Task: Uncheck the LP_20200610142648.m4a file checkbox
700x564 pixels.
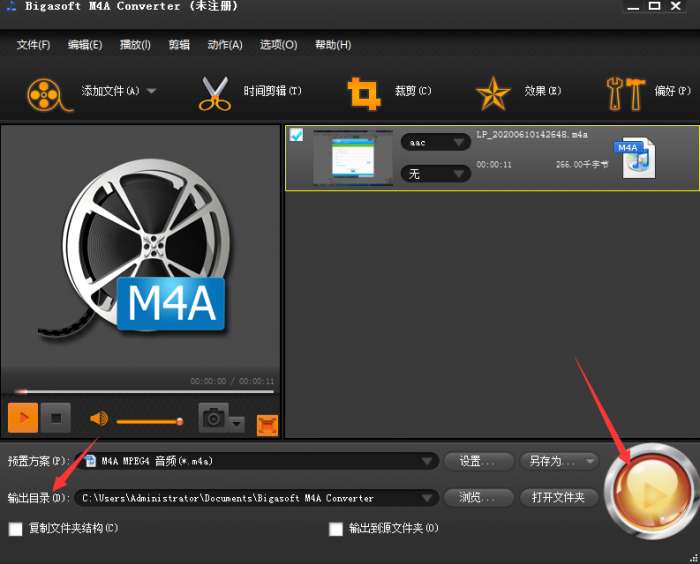Action: tap(296, 135)
